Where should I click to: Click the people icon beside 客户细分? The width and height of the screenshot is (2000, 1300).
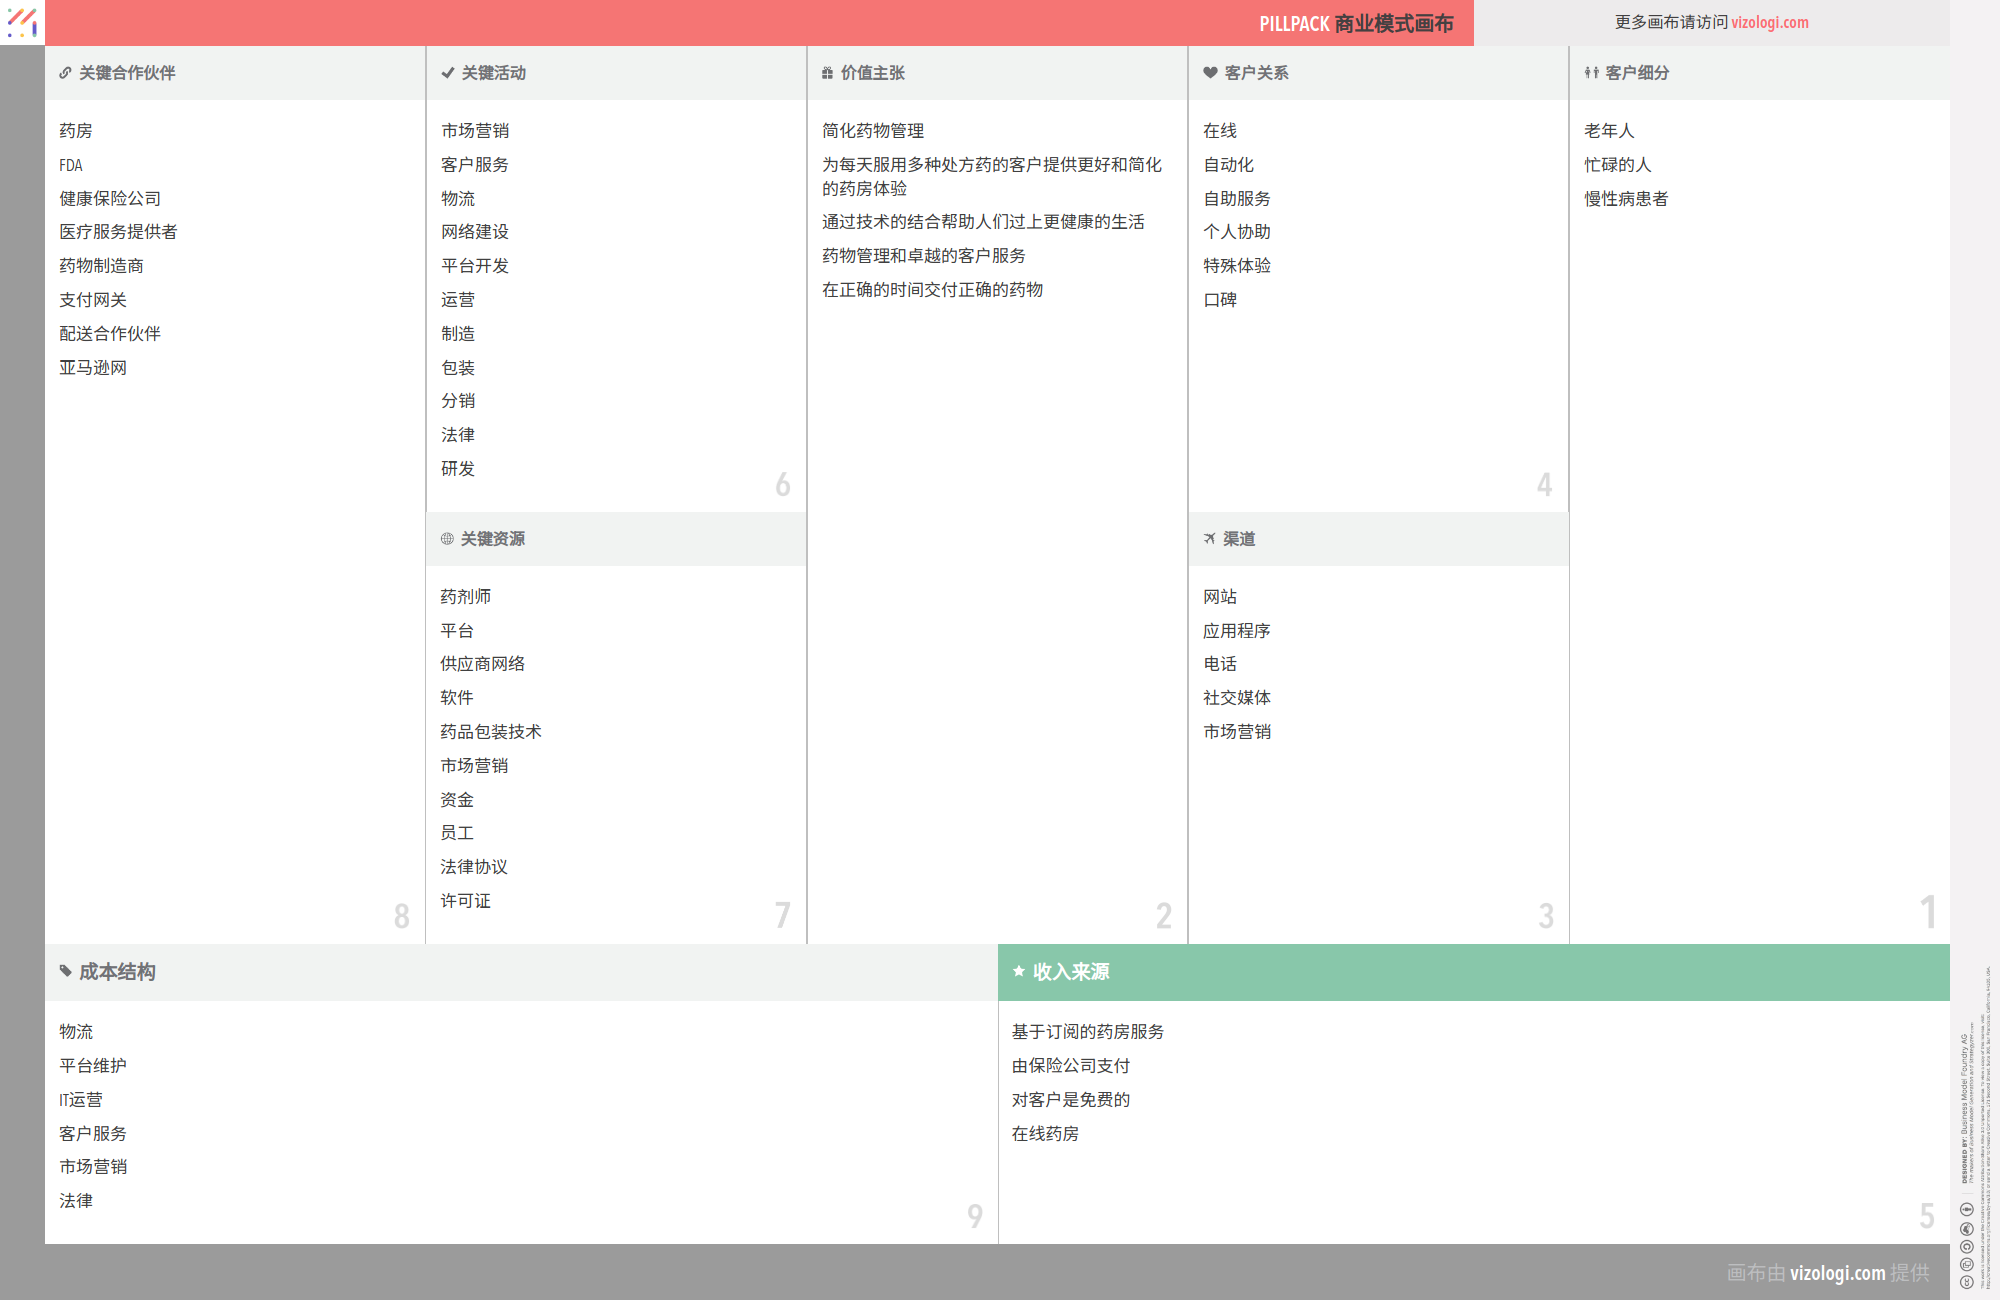[x=1591, y=73]
